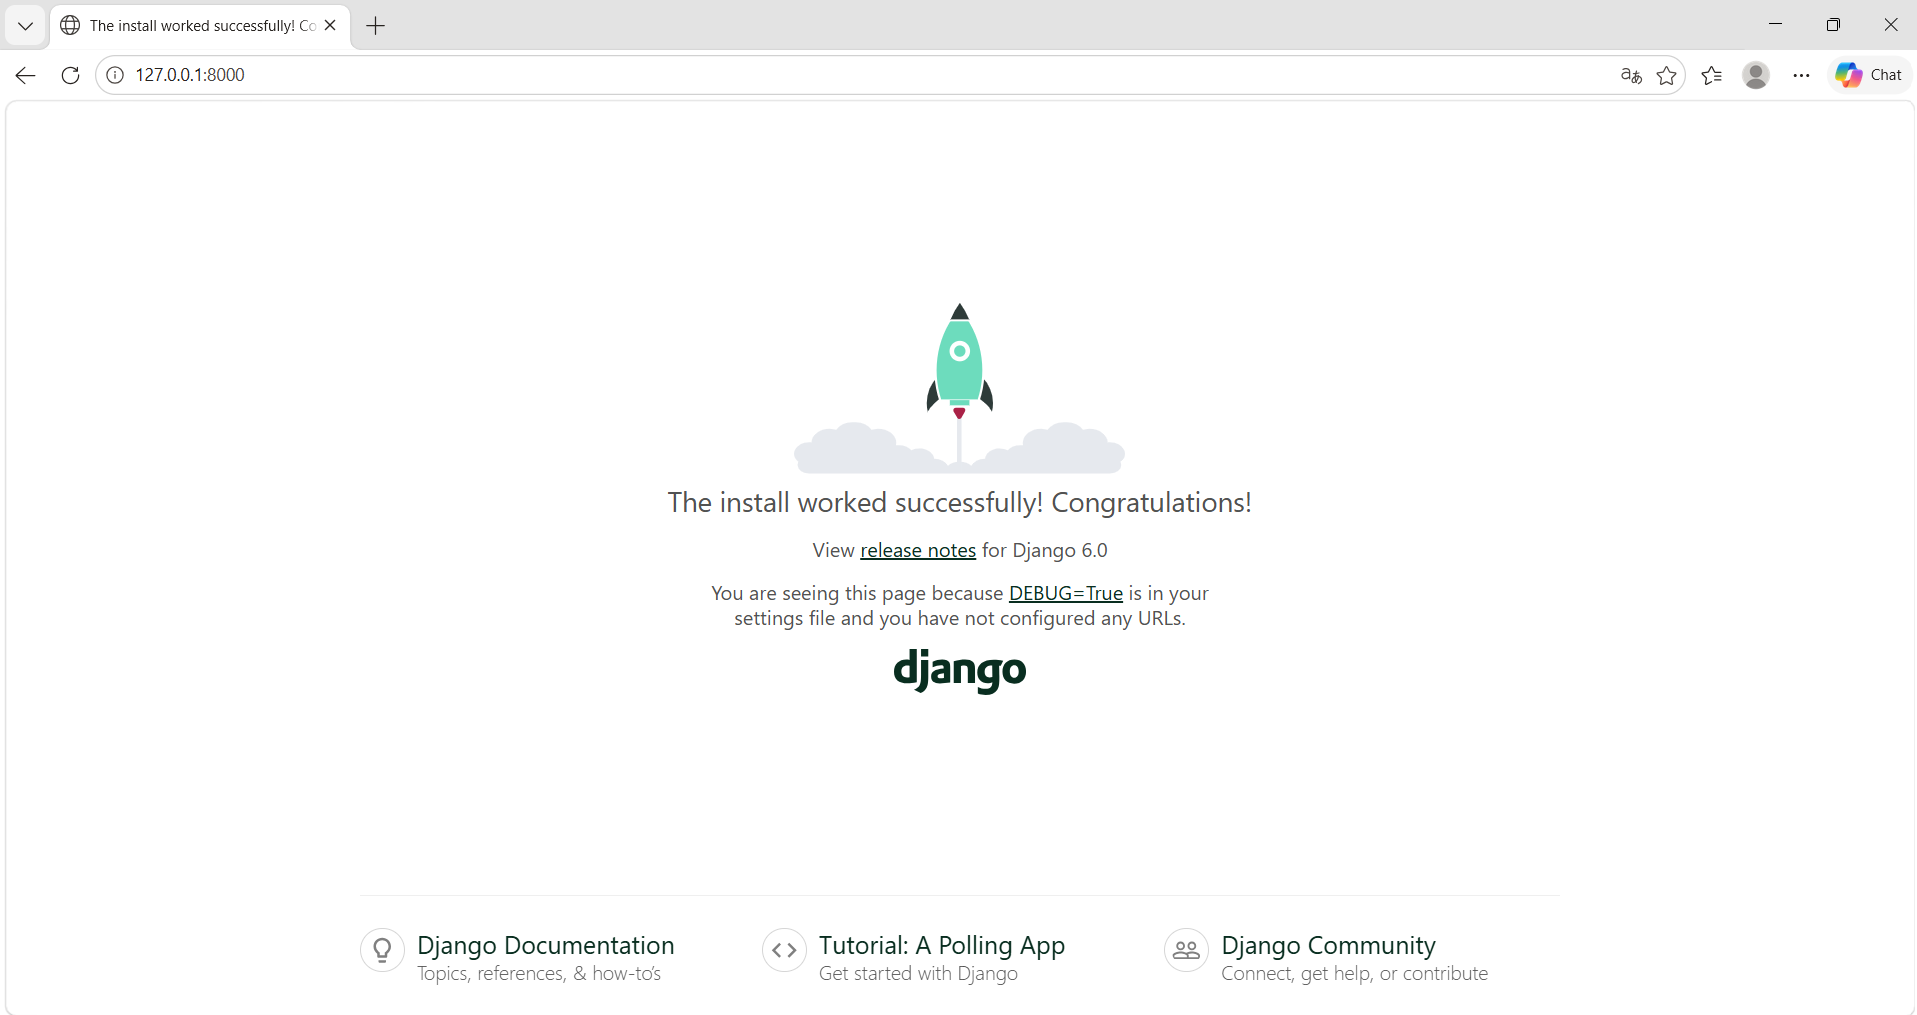Click the django logo
1917x1015 pixels.
tap(960, 670)
